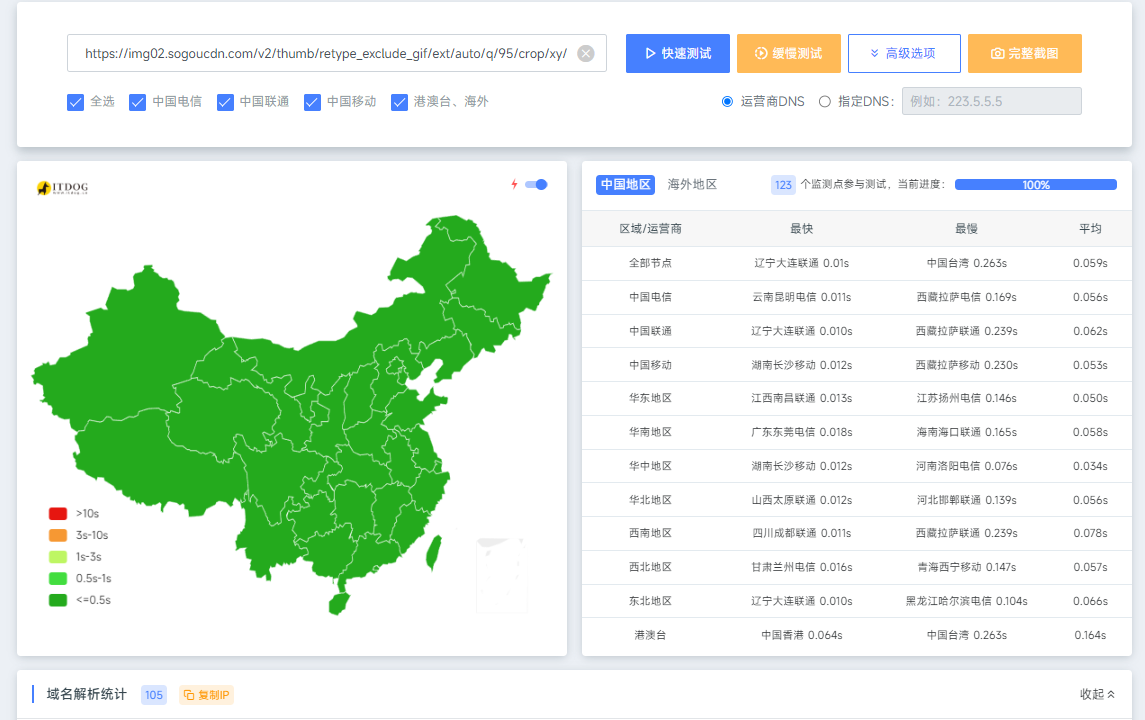Toggle the 港澳台、海外 checkbox
Viewport: 1145px width, 720px height.
[x=400, y=102]
